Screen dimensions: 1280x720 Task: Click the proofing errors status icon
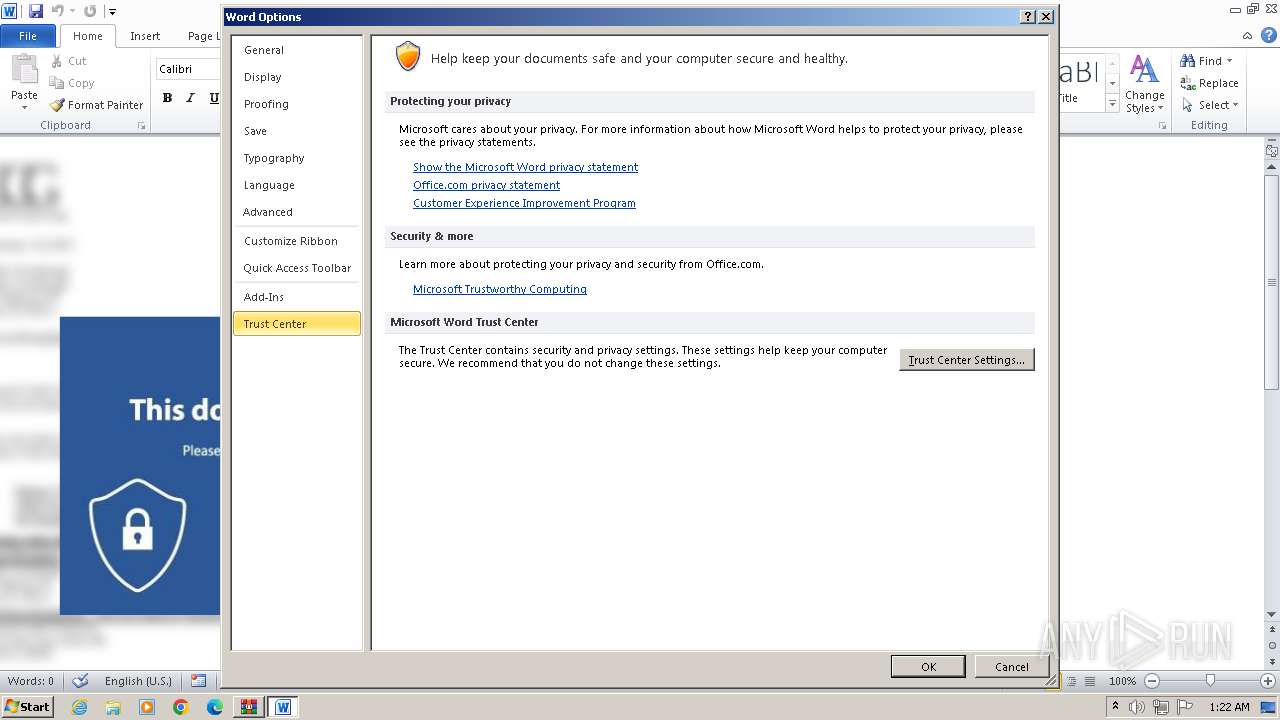pyautogui.click(x=81, y=681)
